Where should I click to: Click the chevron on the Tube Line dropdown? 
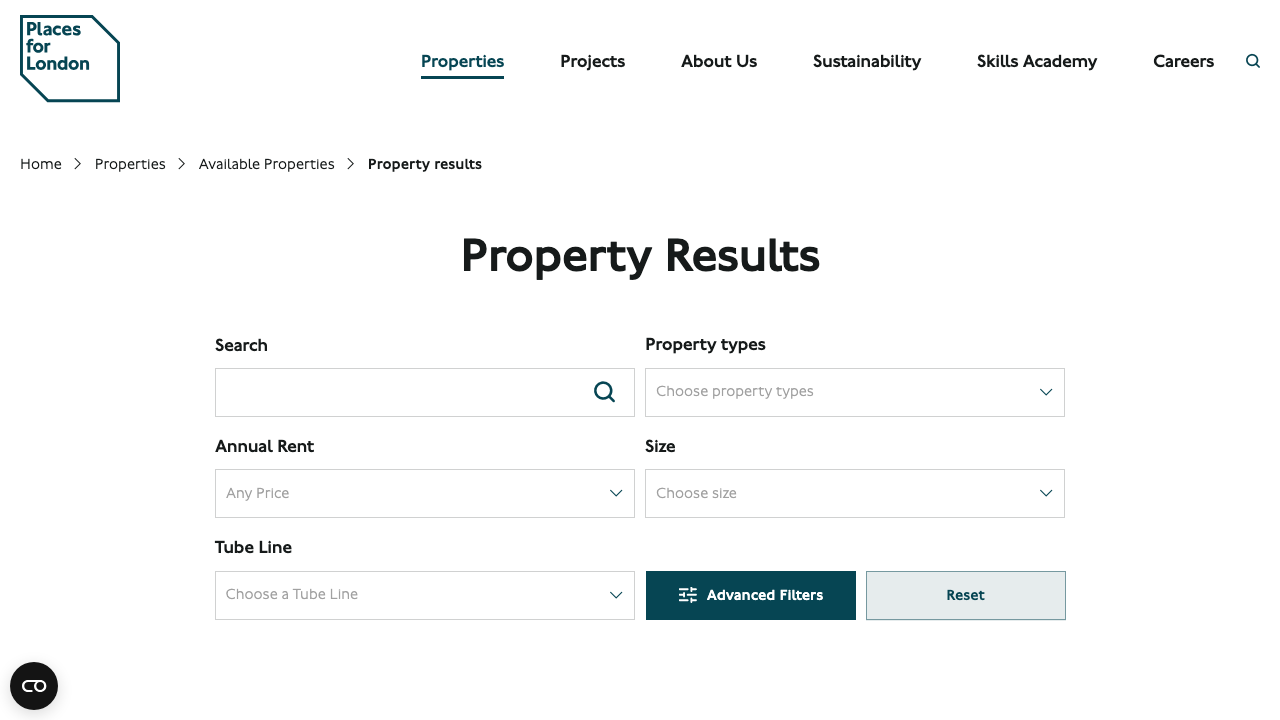coord(616,595)
